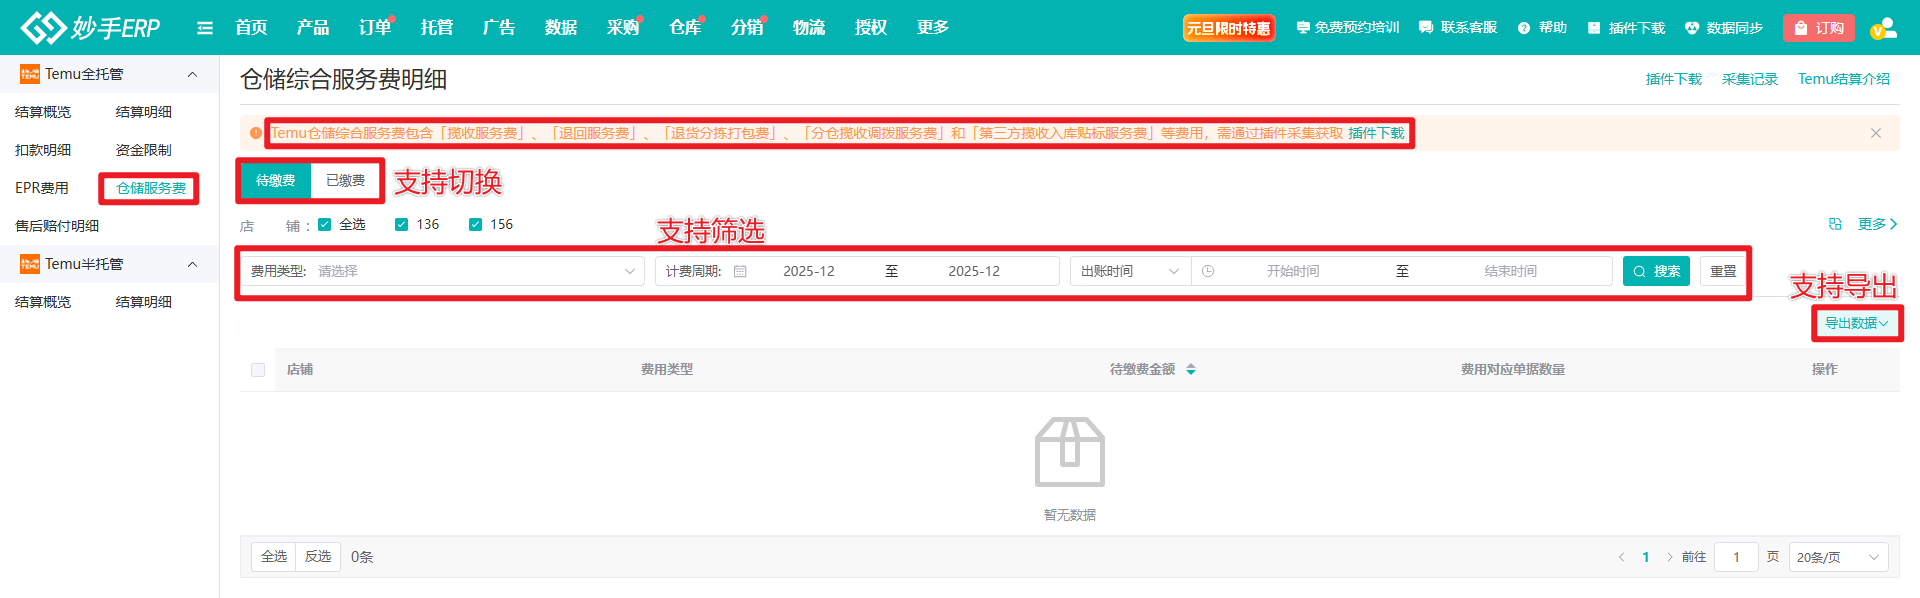Click the 前往 page number input

[x=1736, y=557]
